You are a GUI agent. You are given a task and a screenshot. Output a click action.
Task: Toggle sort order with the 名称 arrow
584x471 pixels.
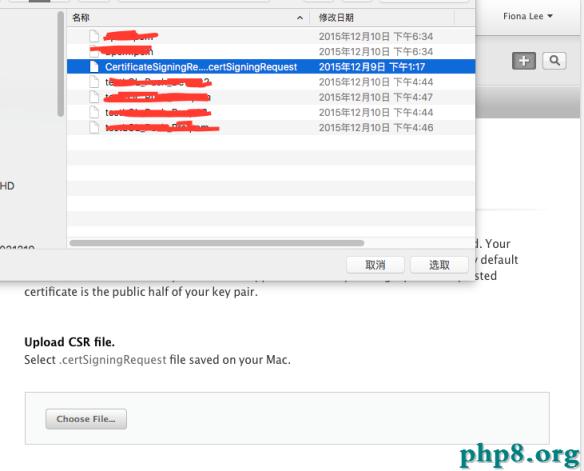(300, 18)
